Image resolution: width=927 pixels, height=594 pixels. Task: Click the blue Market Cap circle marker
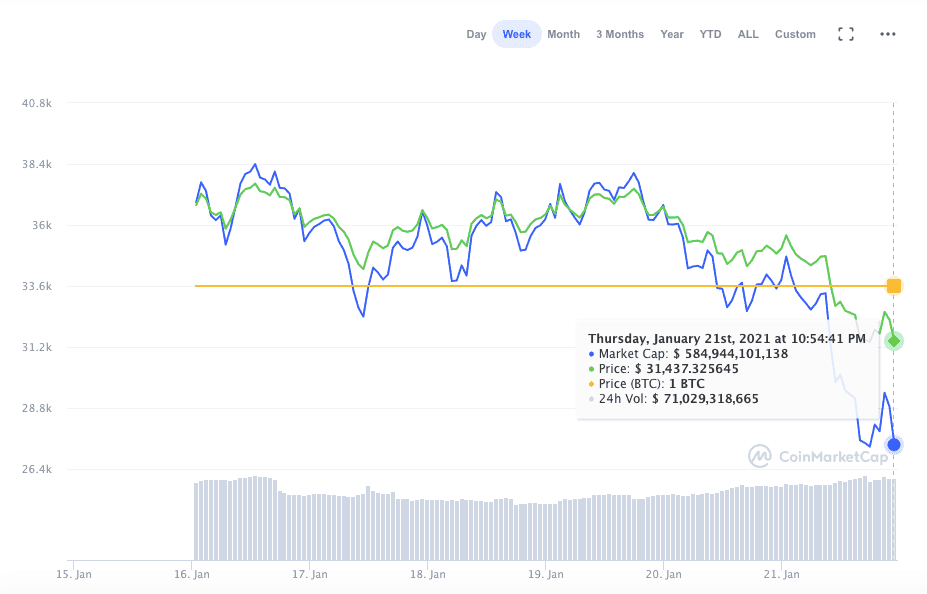point(893,445)
